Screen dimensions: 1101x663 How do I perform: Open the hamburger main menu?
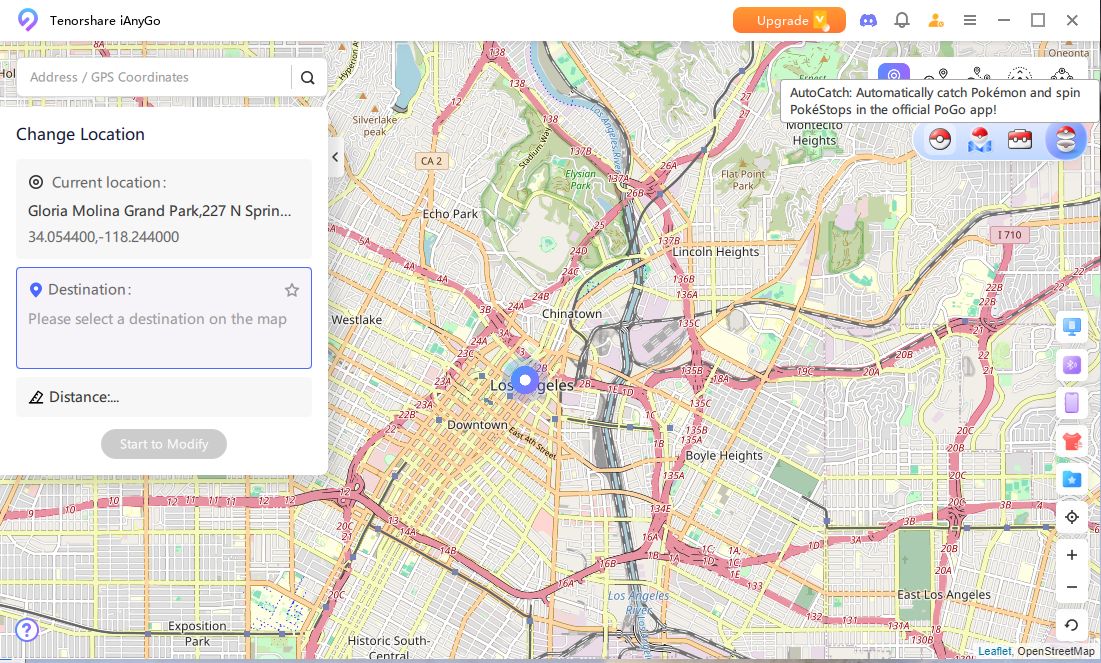970,20
